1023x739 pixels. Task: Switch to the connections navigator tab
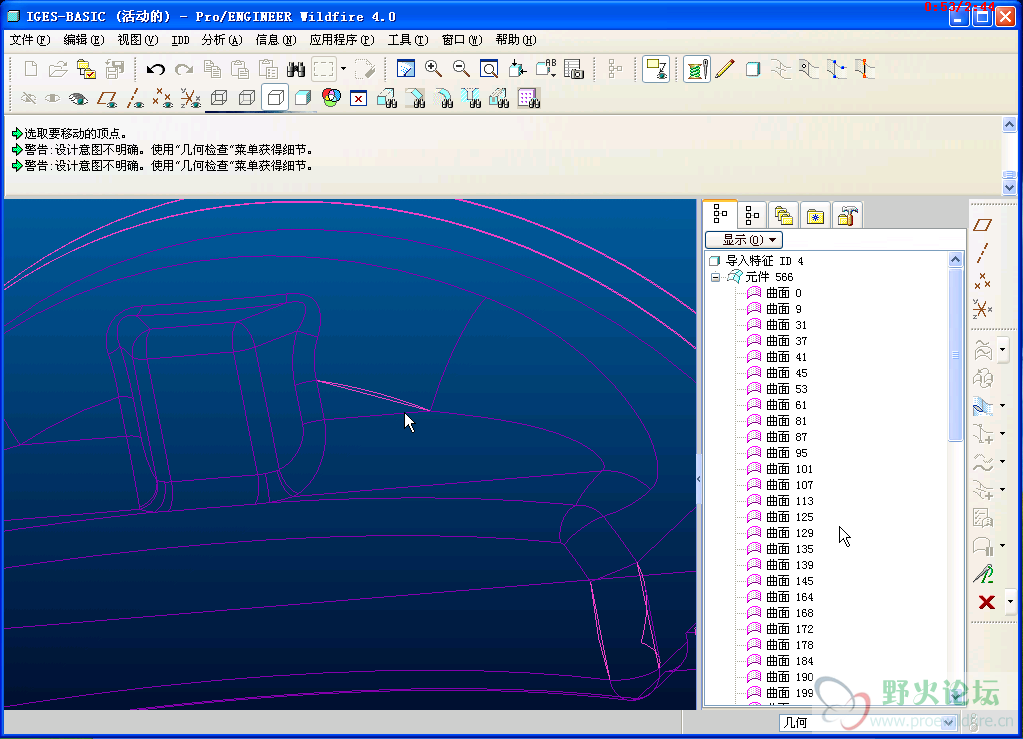click(x=847, y=215)
